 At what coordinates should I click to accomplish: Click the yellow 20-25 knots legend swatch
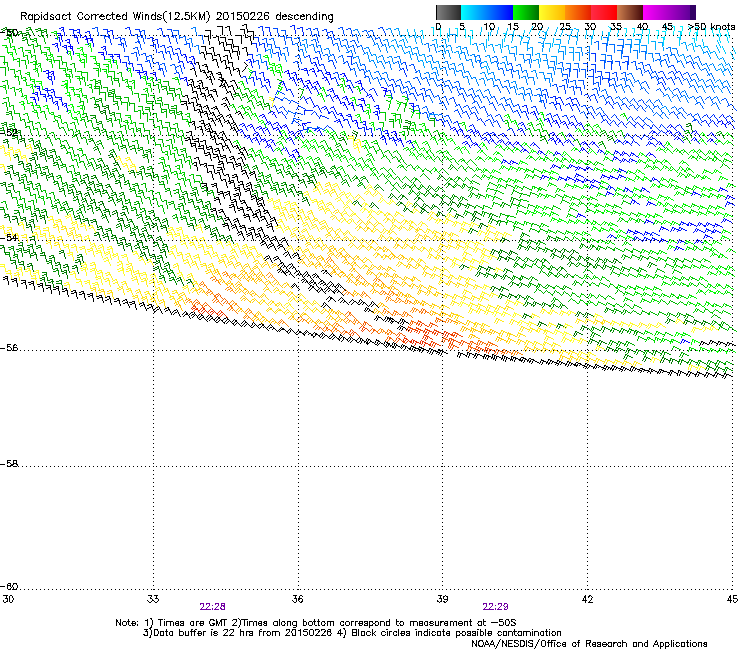(x=552, y=12)
